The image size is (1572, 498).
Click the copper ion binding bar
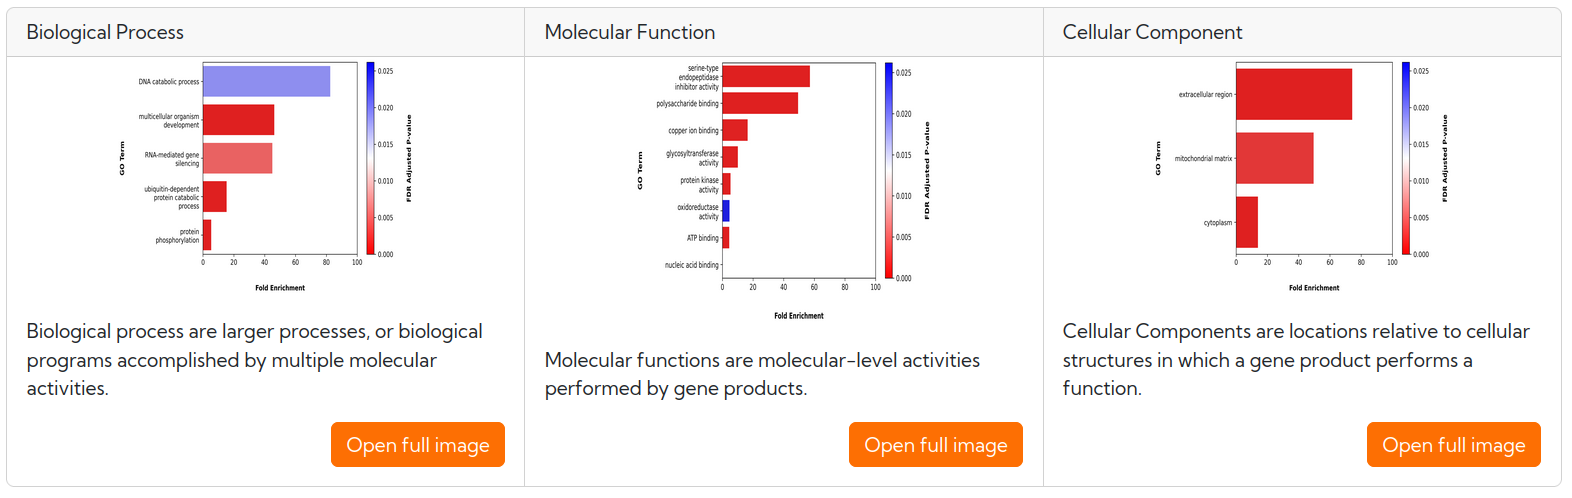coord(735,130)
